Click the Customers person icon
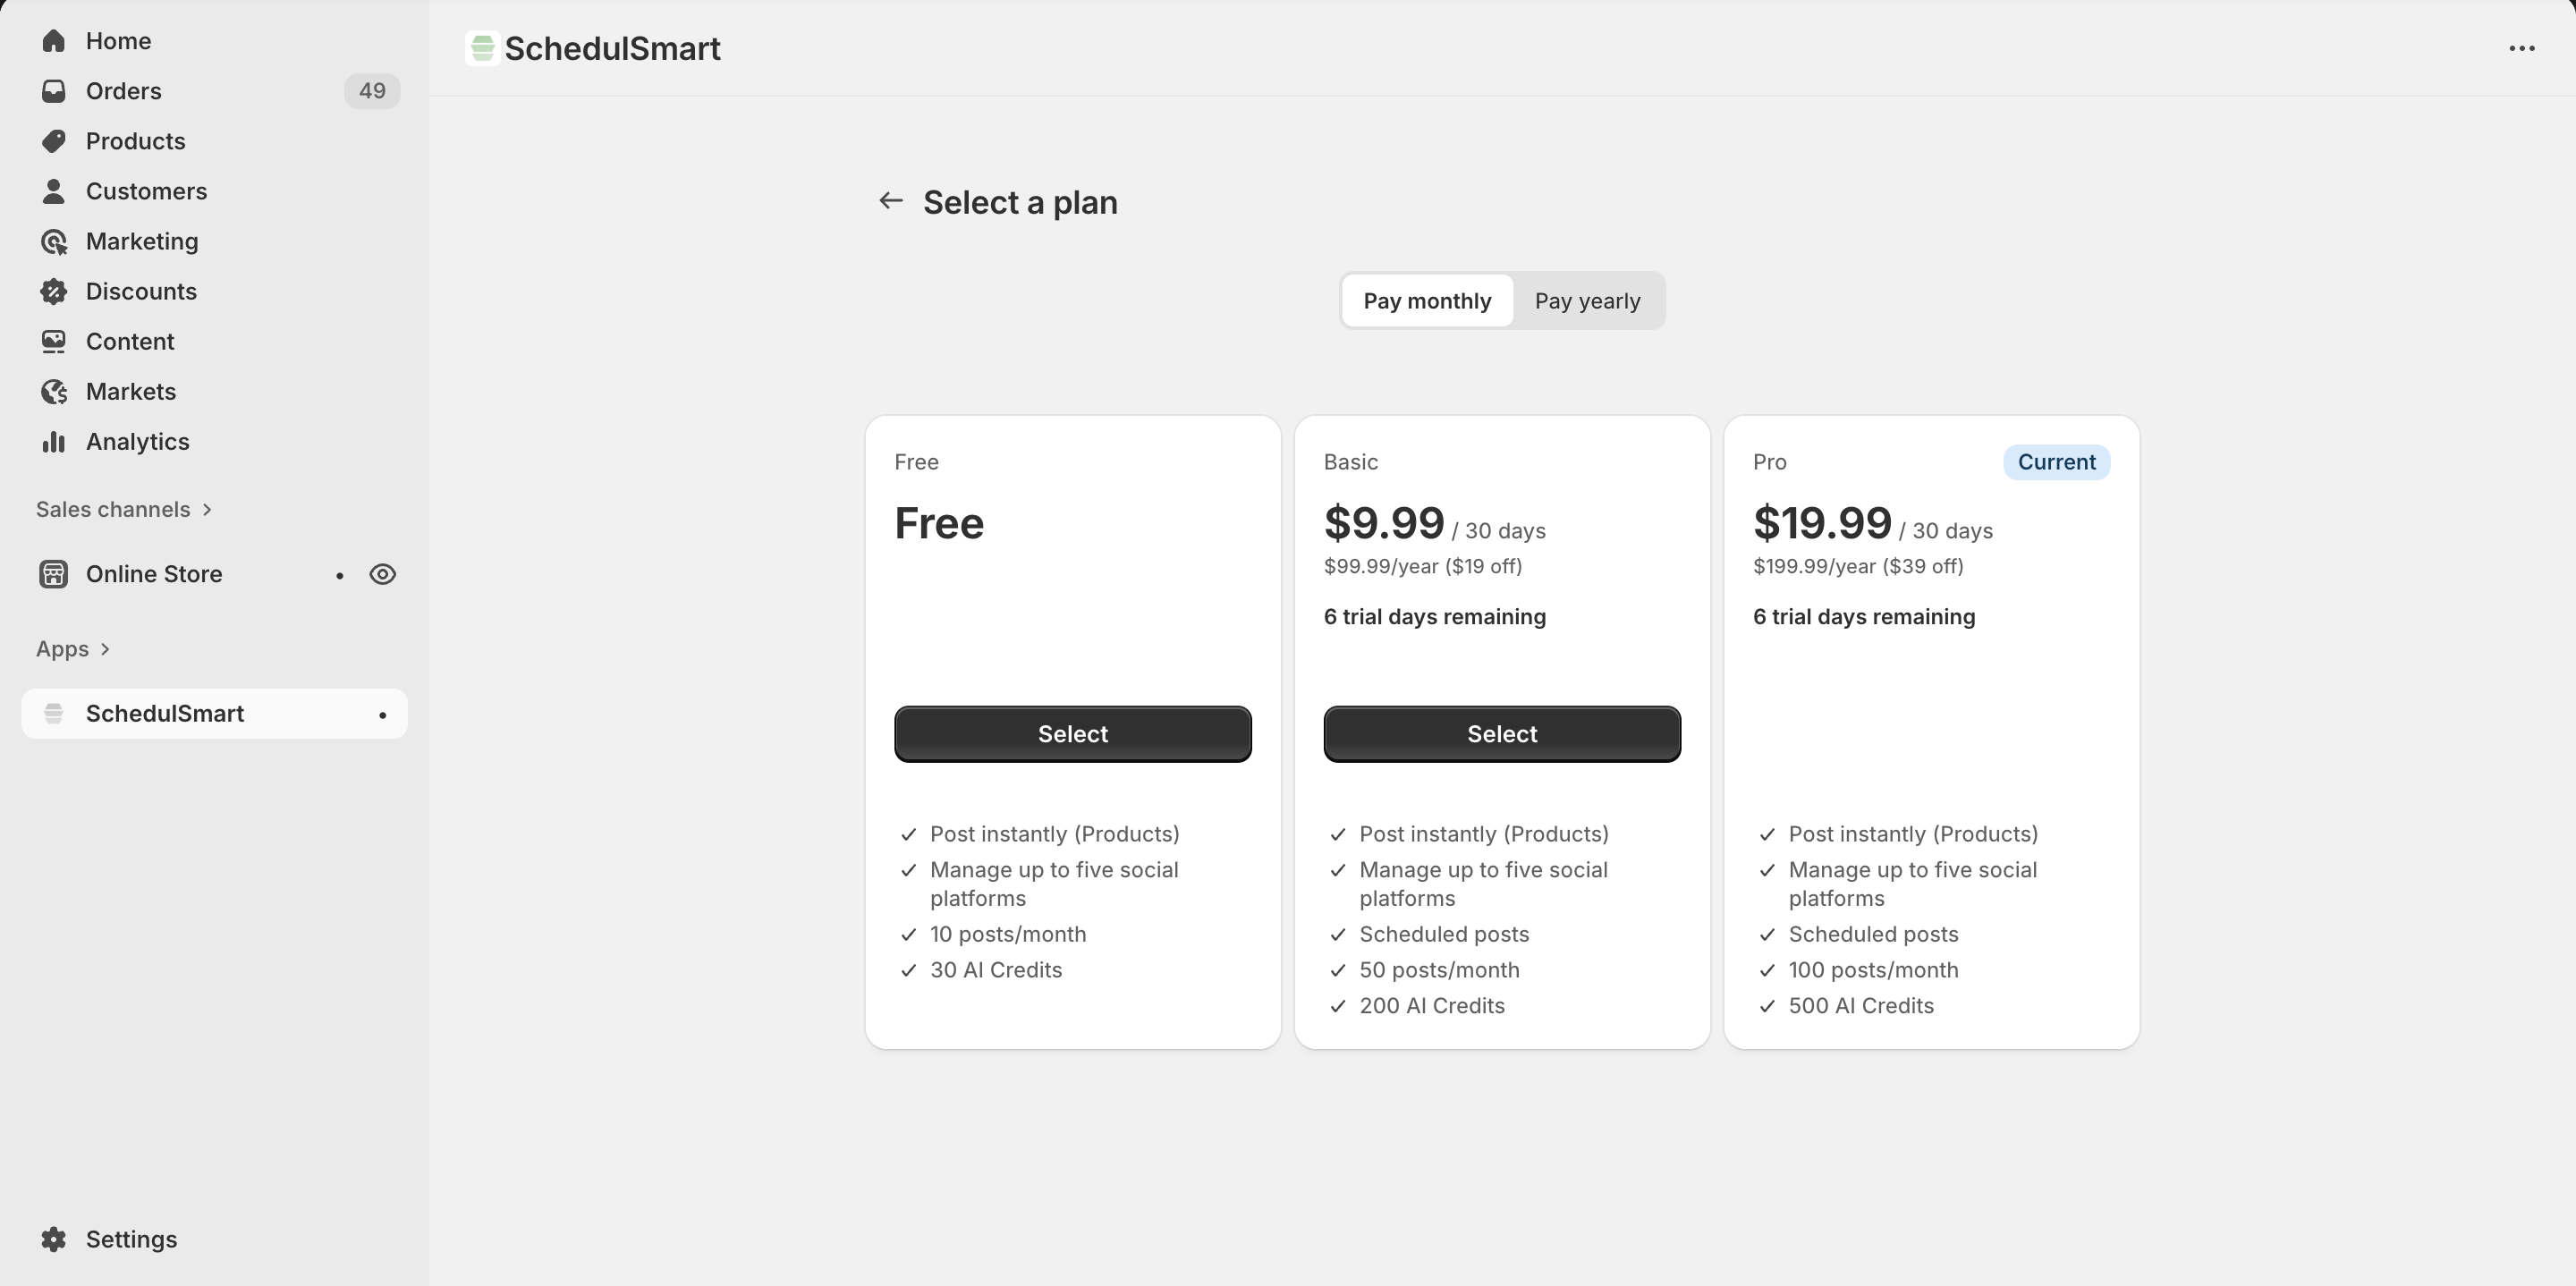2576x1286 pixels. click(54, 191)
